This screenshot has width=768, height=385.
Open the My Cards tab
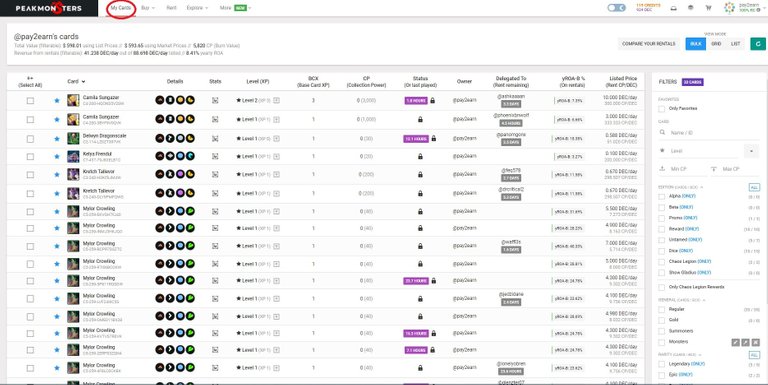coord(120,8)
